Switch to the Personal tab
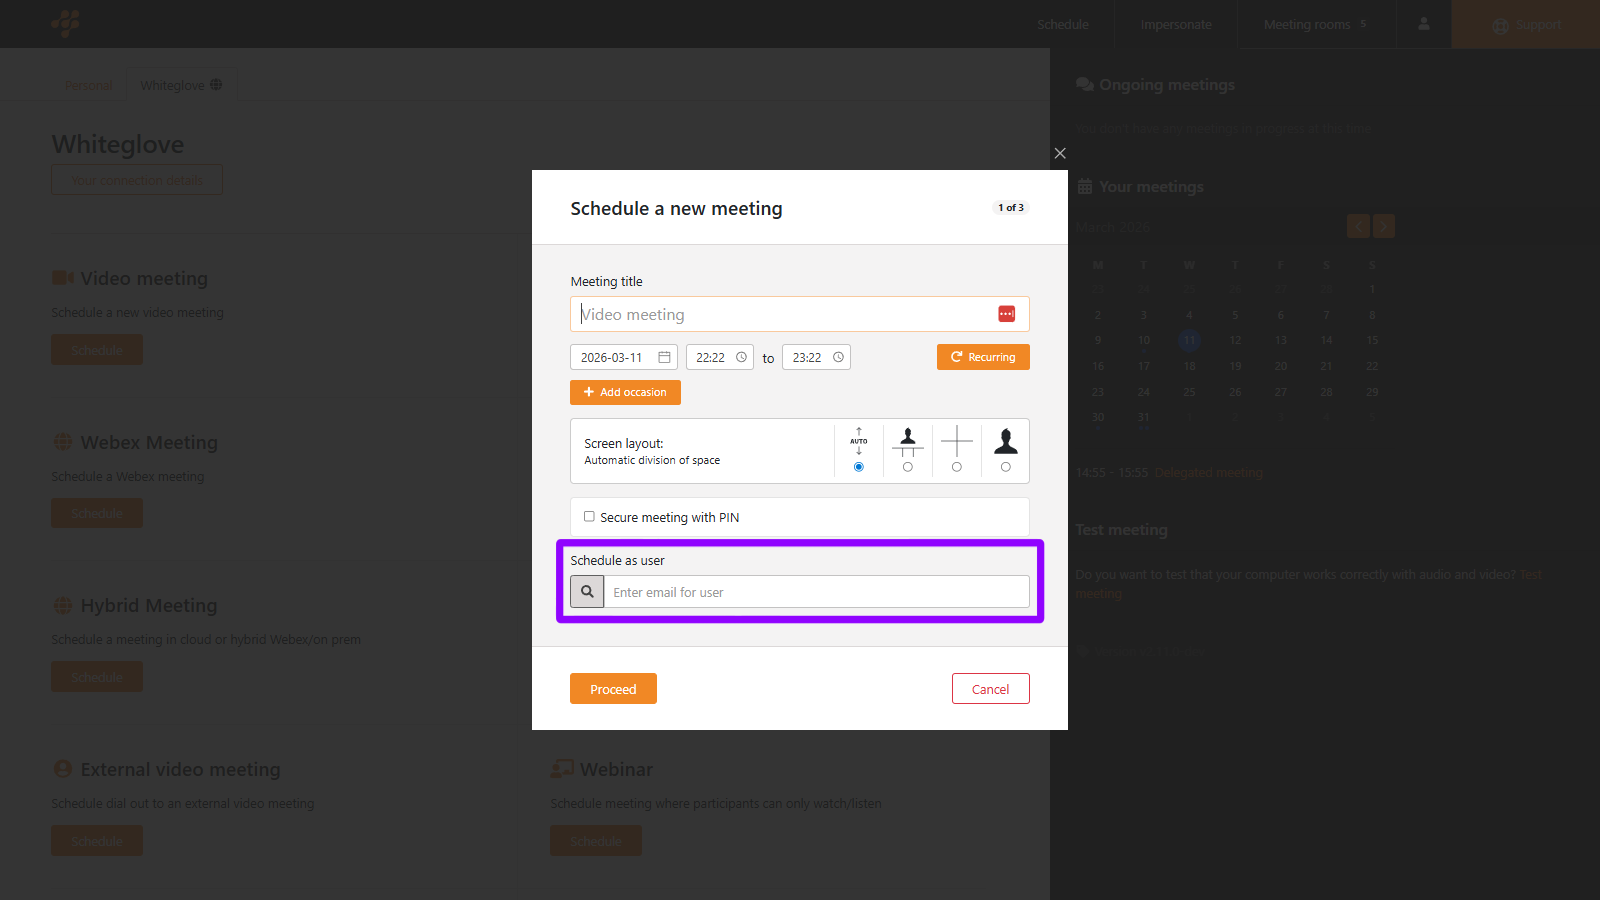The height and width of the screenshot is (900, 1600). pyautogui.click(x=89, y=85)
